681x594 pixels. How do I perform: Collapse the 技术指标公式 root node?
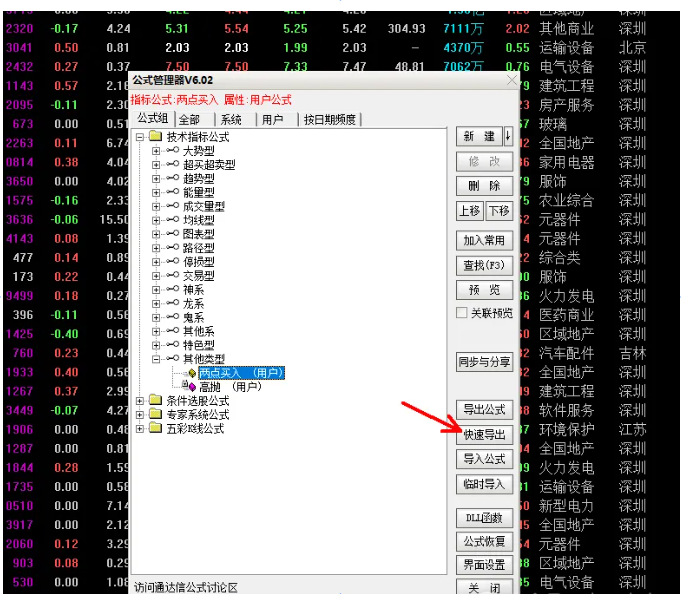[140, 137]
